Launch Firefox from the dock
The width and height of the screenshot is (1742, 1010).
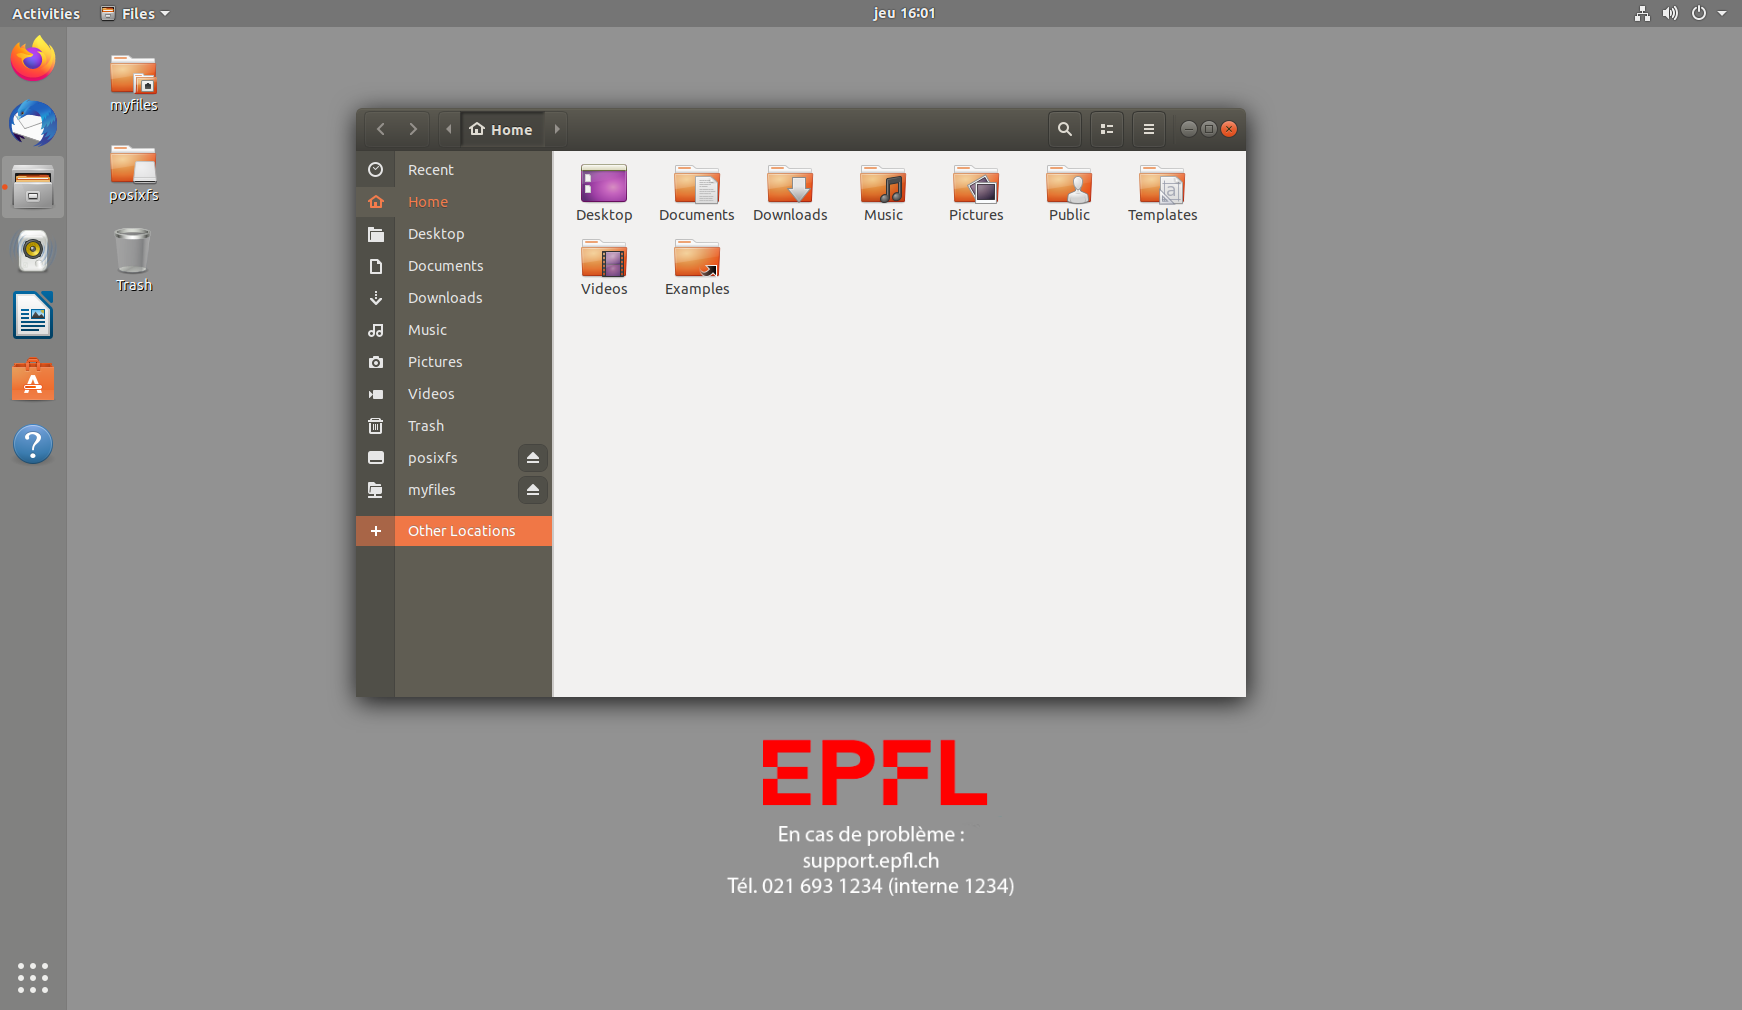33,59
